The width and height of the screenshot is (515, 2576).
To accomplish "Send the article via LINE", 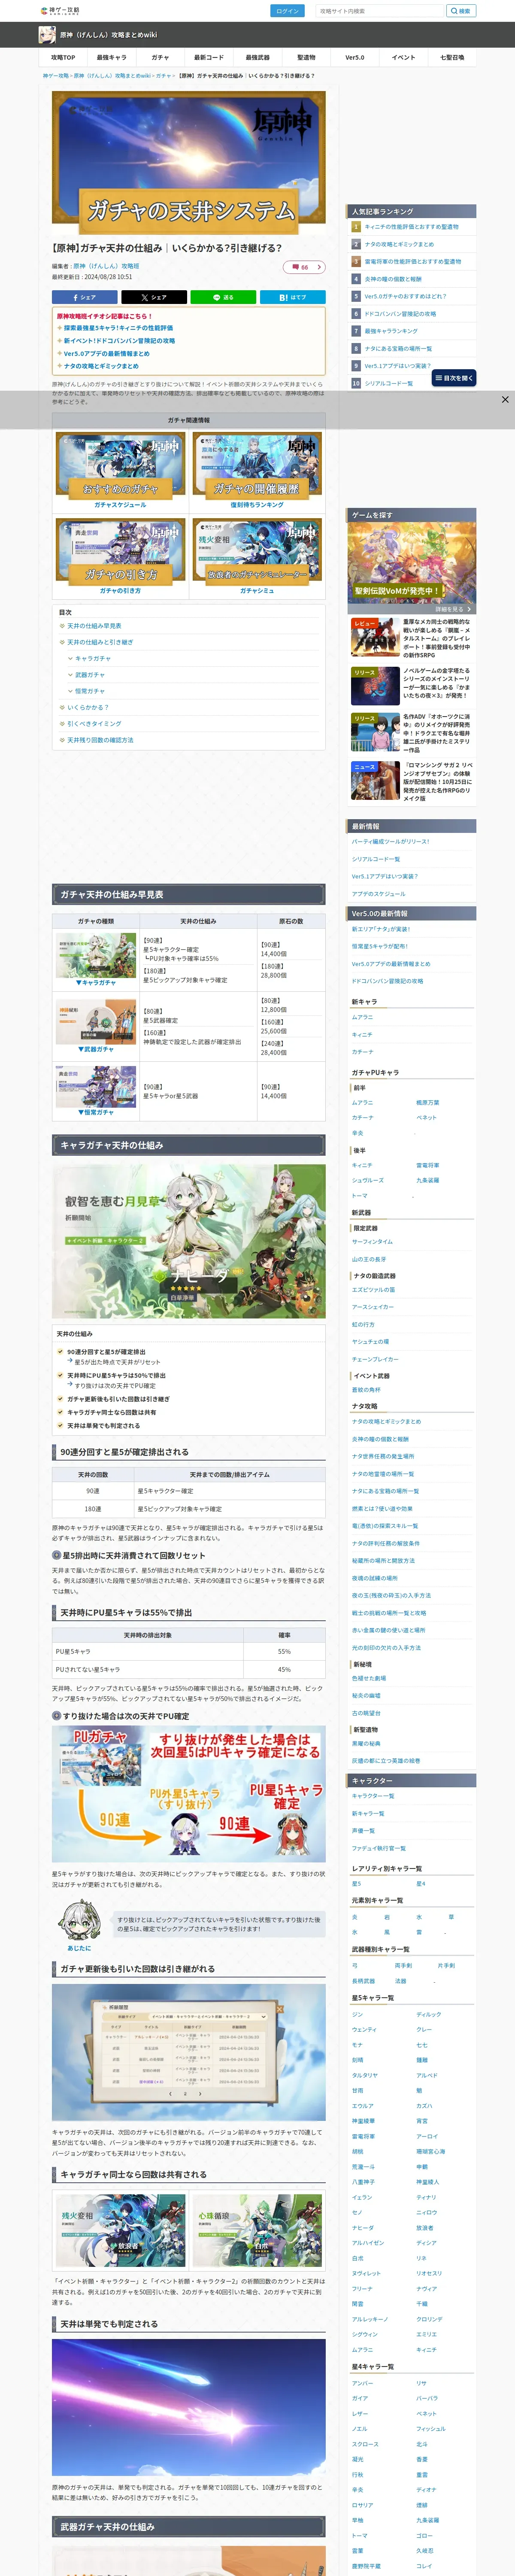I will (x=223, y=297).
